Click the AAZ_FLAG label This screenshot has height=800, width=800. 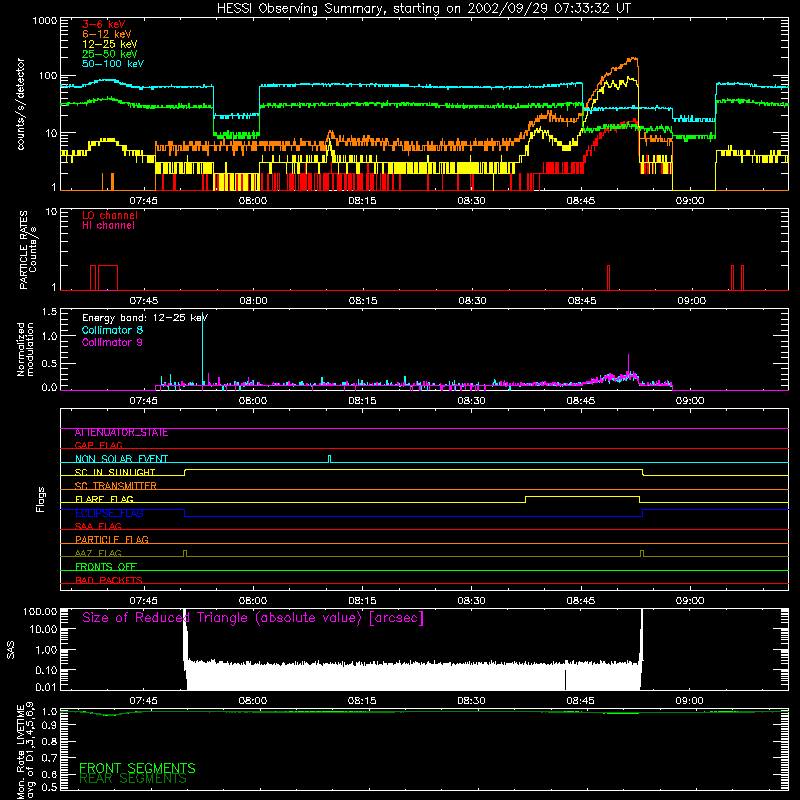coord(98,553)
